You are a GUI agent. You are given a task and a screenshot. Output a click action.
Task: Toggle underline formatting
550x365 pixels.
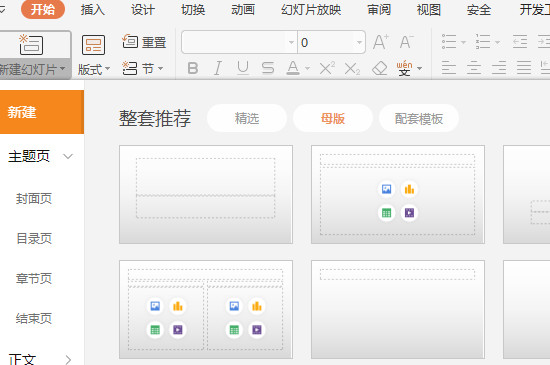pos(243,68)
